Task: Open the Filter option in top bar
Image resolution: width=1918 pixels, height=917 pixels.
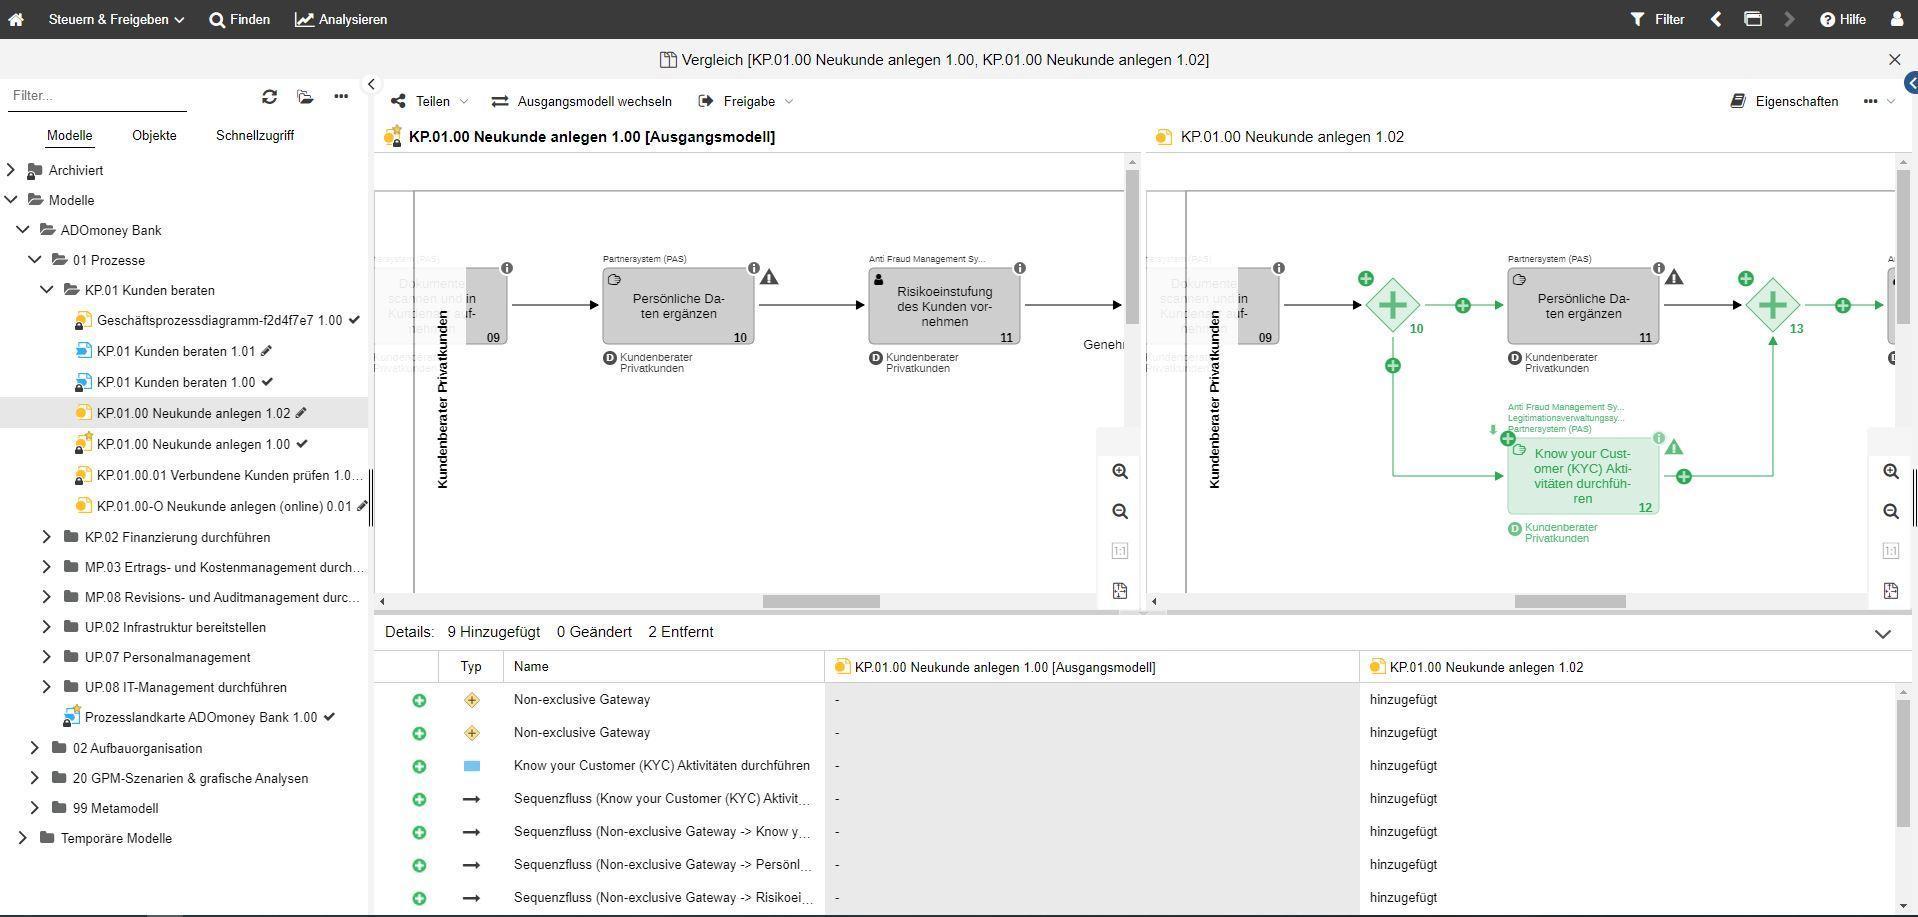Action: click(1657, 19)
